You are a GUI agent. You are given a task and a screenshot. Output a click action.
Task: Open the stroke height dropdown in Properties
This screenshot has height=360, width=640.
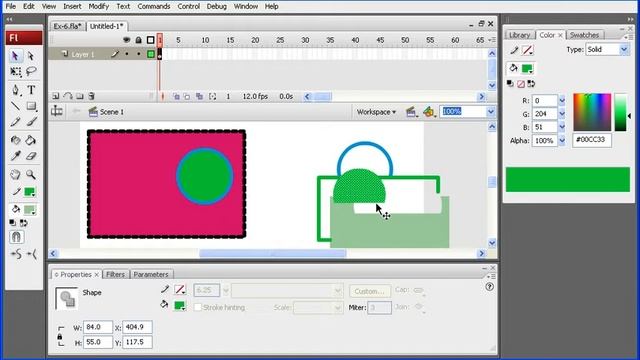click(x=226, y=291)
